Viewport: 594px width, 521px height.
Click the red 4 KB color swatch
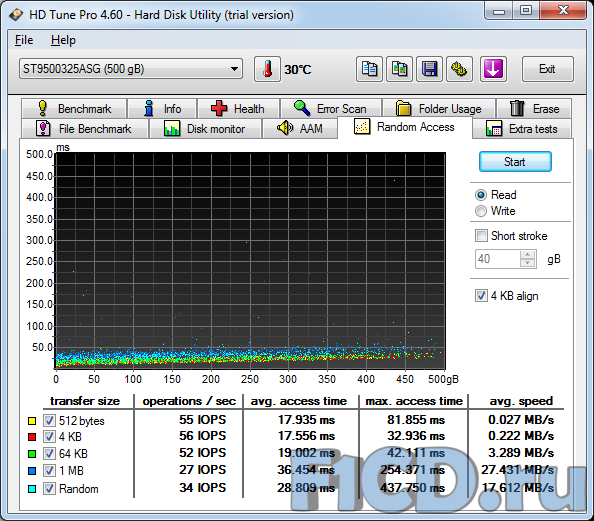click(32, 437)
